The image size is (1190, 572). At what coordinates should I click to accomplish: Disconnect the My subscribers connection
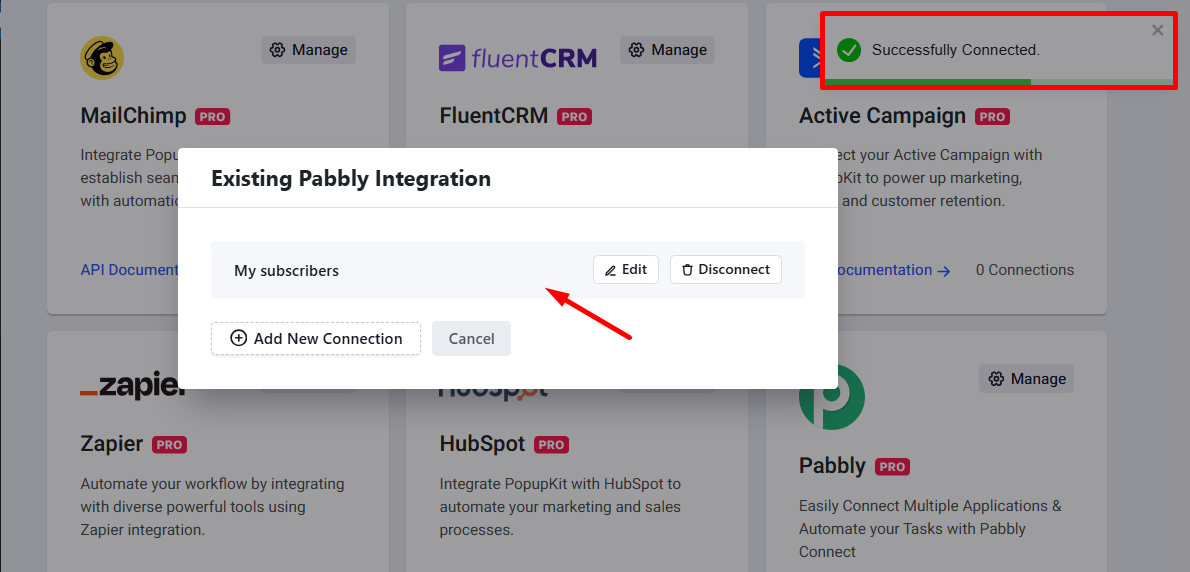pos(726,269)
